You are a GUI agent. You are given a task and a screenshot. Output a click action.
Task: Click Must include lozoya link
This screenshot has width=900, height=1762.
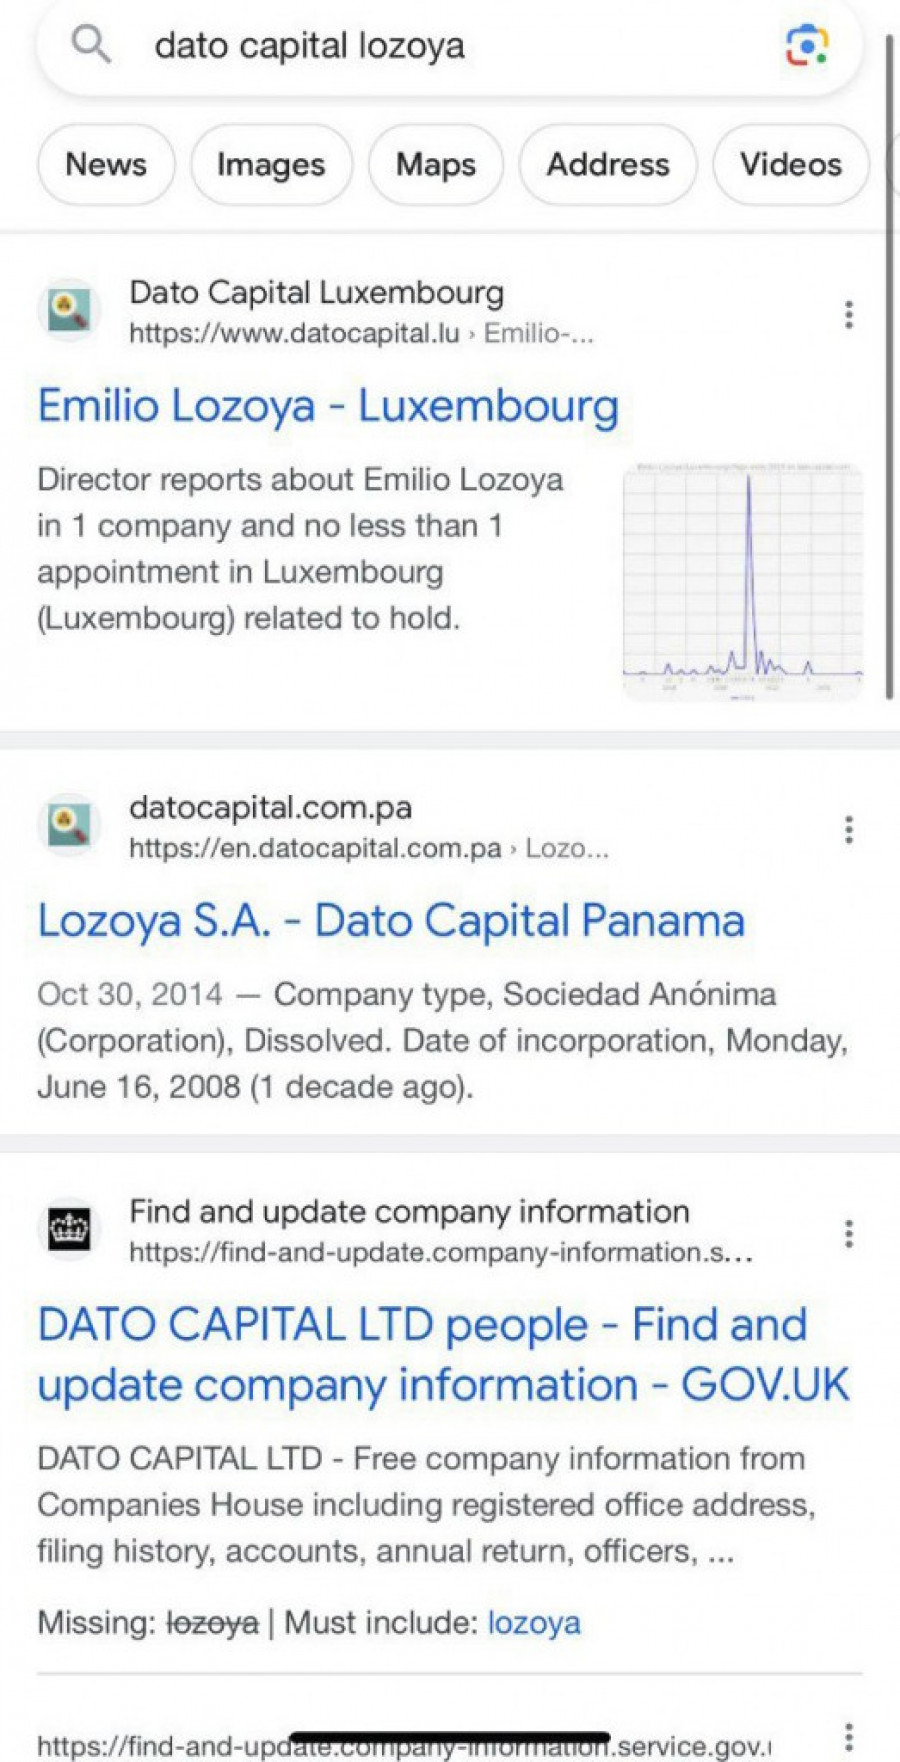click(534, 1622)
